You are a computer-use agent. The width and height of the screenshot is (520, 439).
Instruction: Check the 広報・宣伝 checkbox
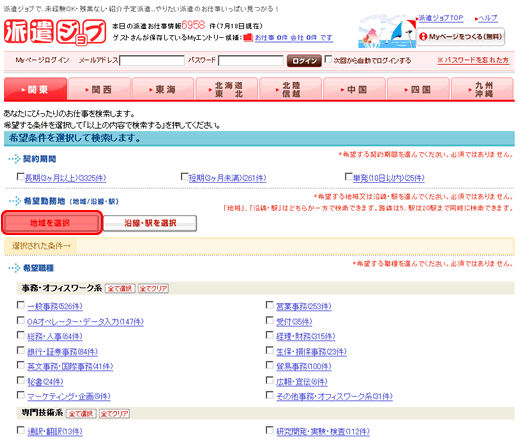pos(270,380)
